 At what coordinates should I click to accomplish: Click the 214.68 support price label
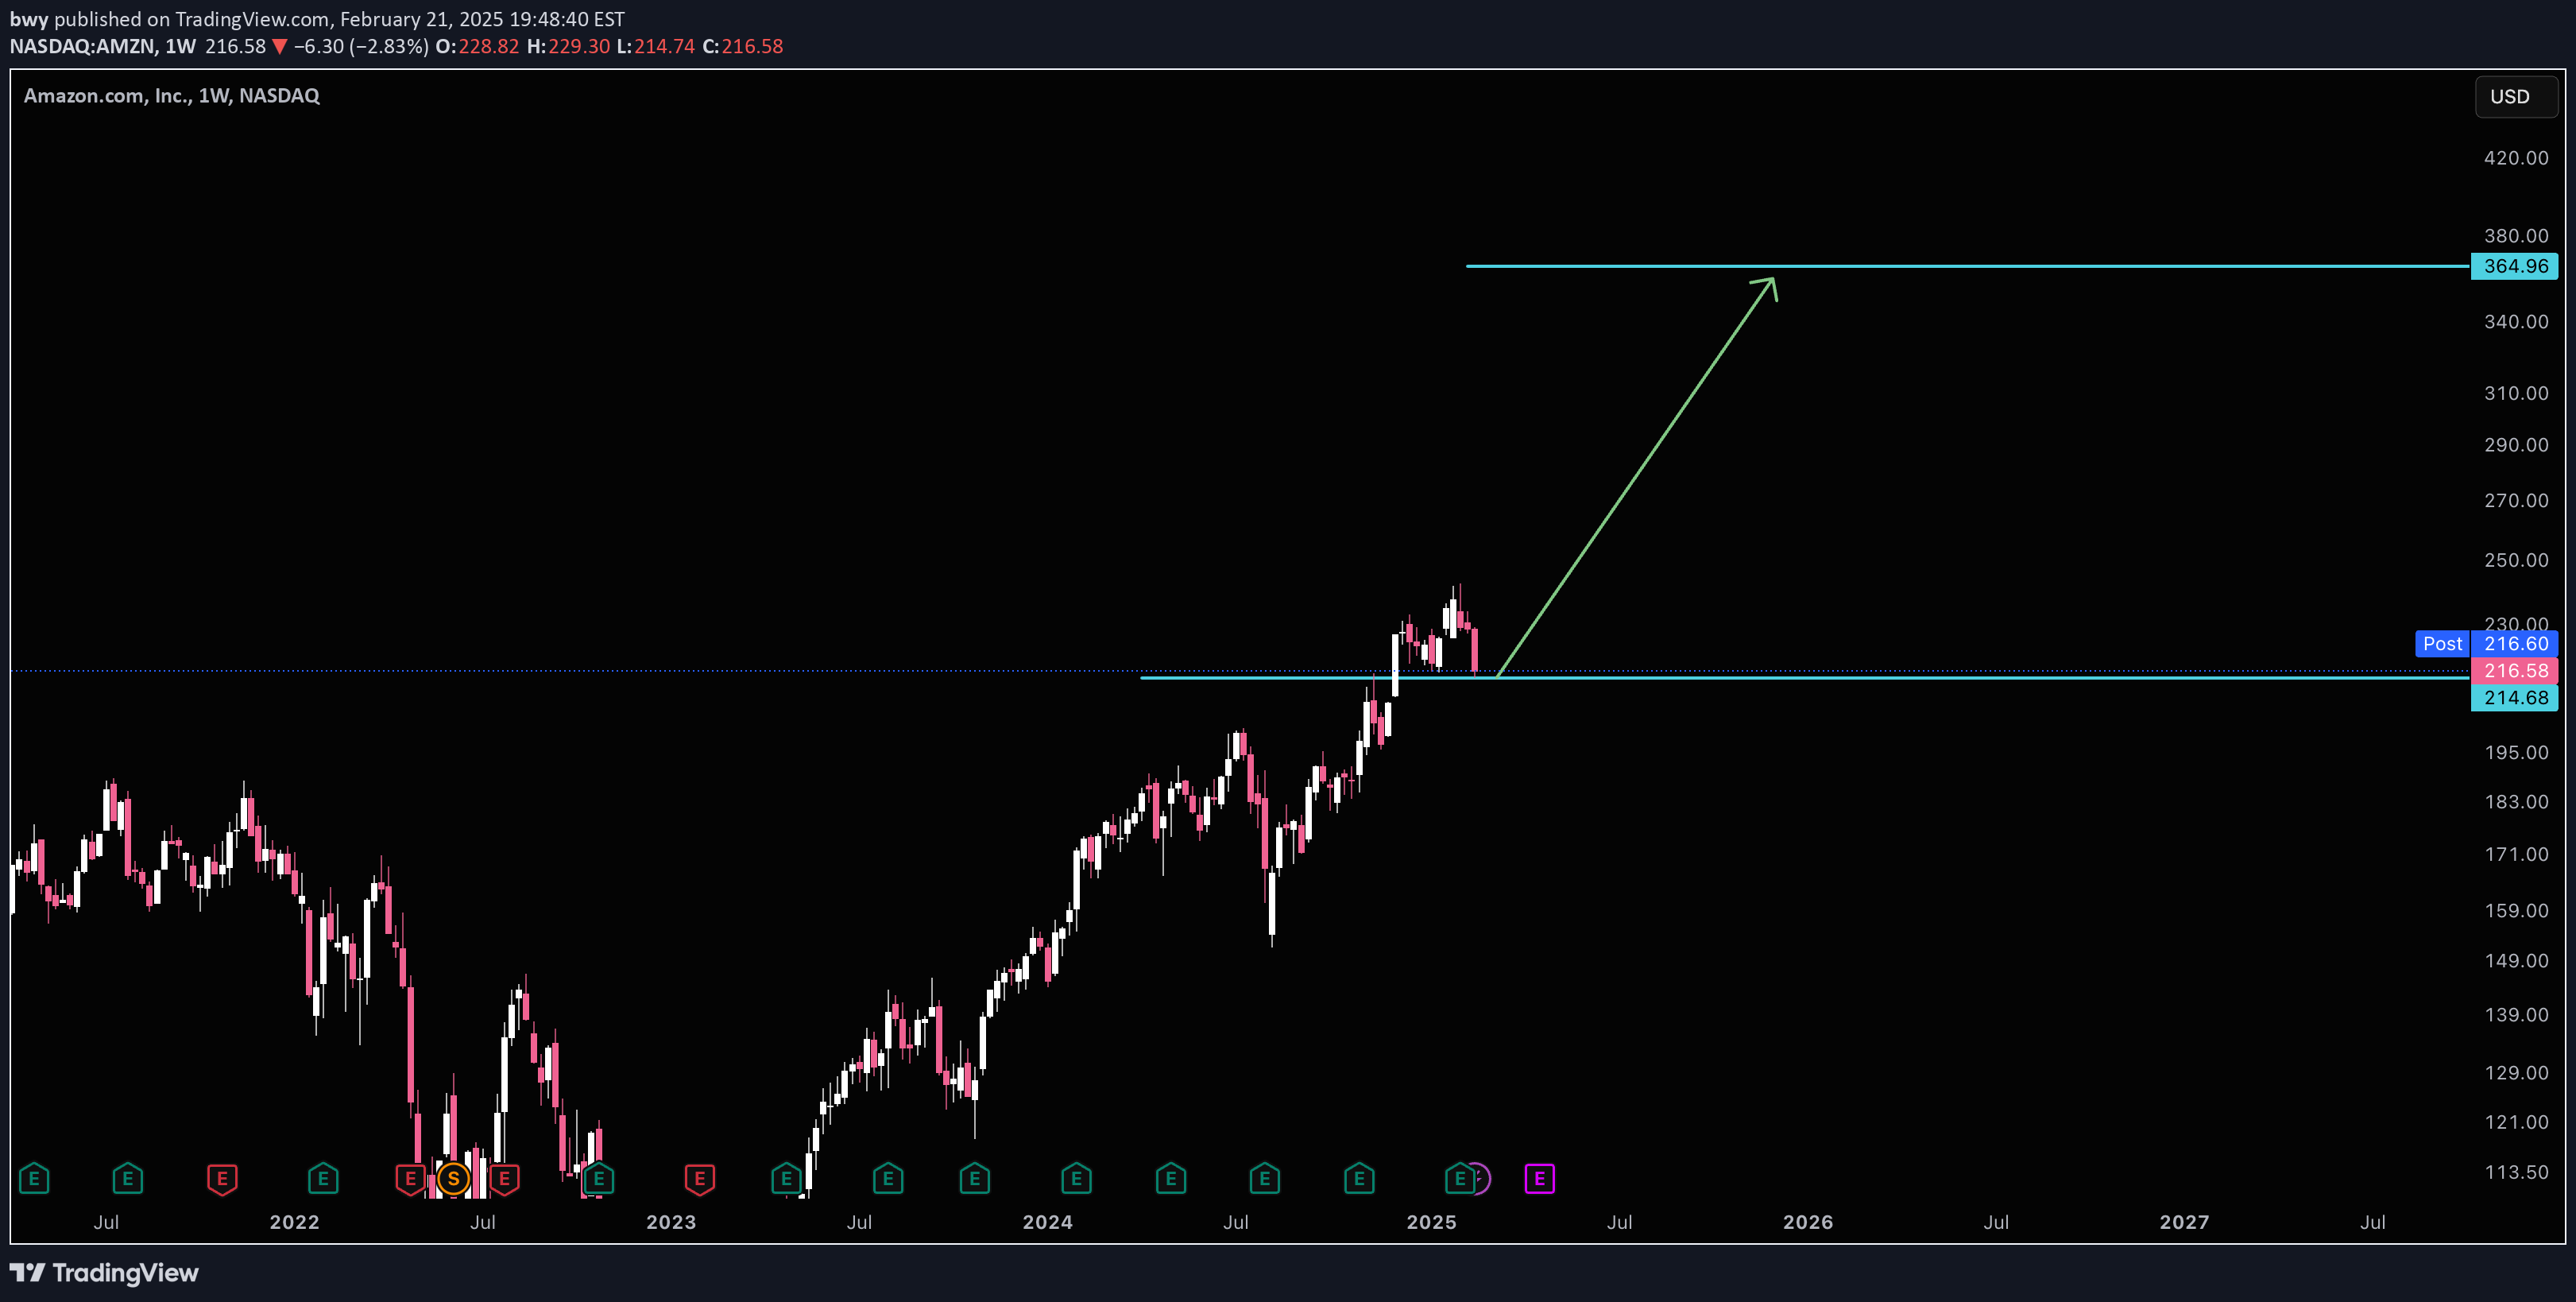coord(2515,698)
